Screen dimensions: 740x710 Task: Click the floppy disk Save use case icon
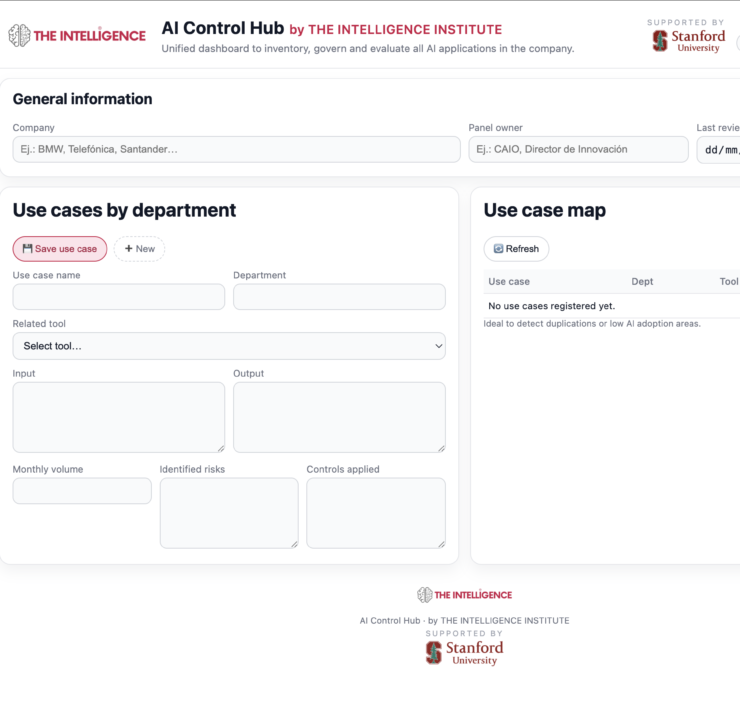point(28,249)
